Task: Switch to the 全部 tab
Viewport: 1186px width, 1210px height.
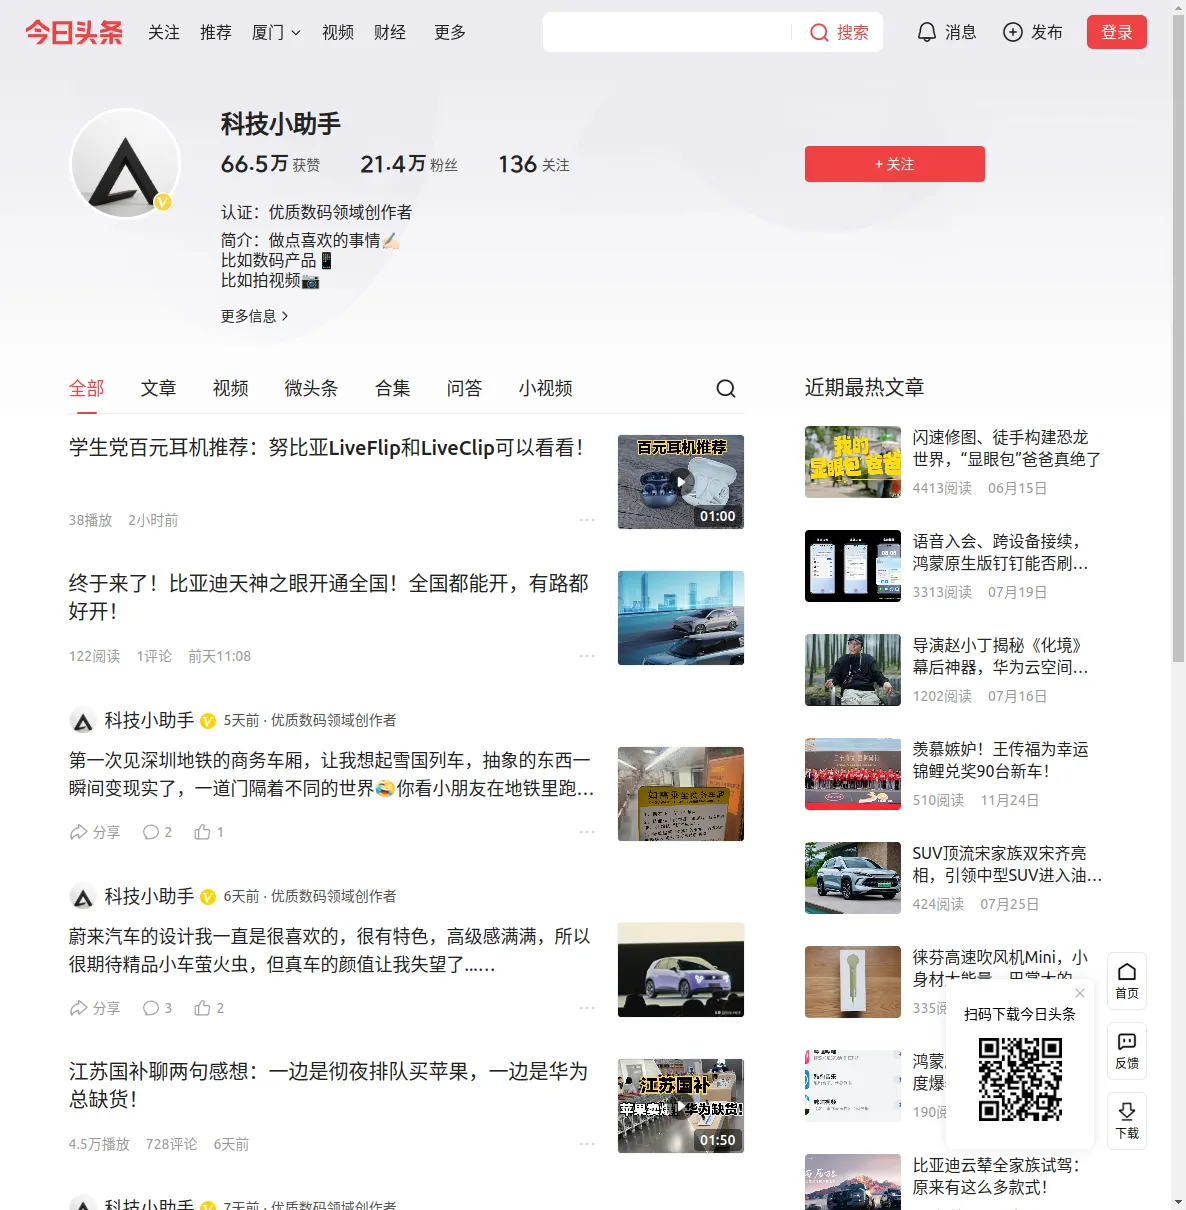Action: point(87,388)
